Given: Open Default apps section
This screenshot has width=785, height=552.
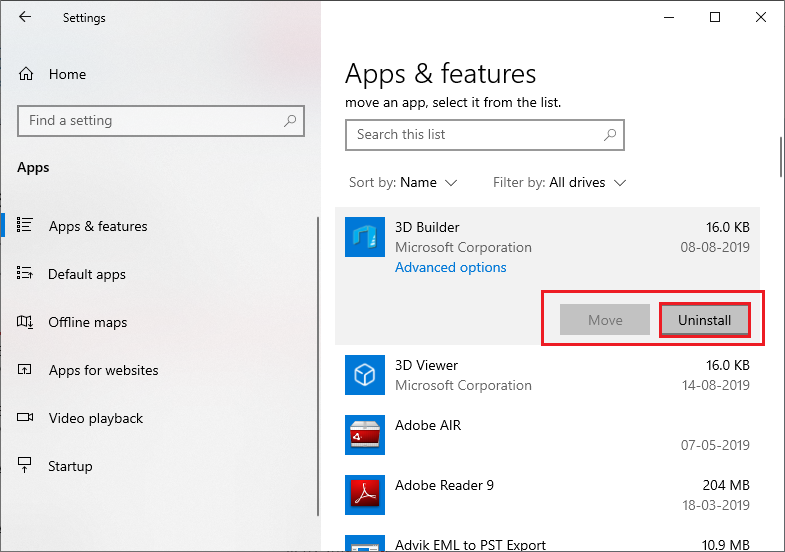Looking at the screenshot, I should coord(160,274).
